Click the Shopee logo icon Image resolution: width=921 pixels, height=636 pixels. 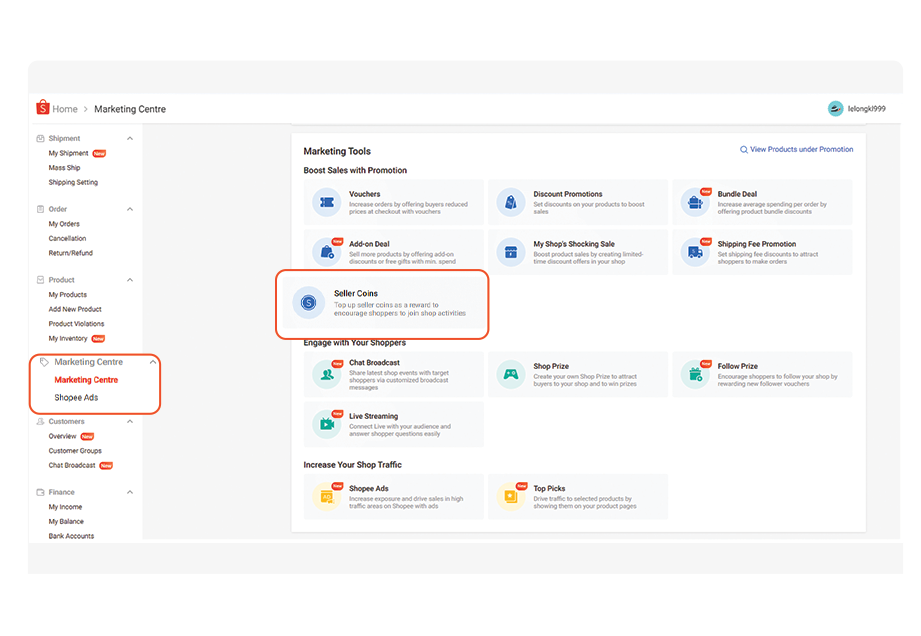[x=42, y=108]
